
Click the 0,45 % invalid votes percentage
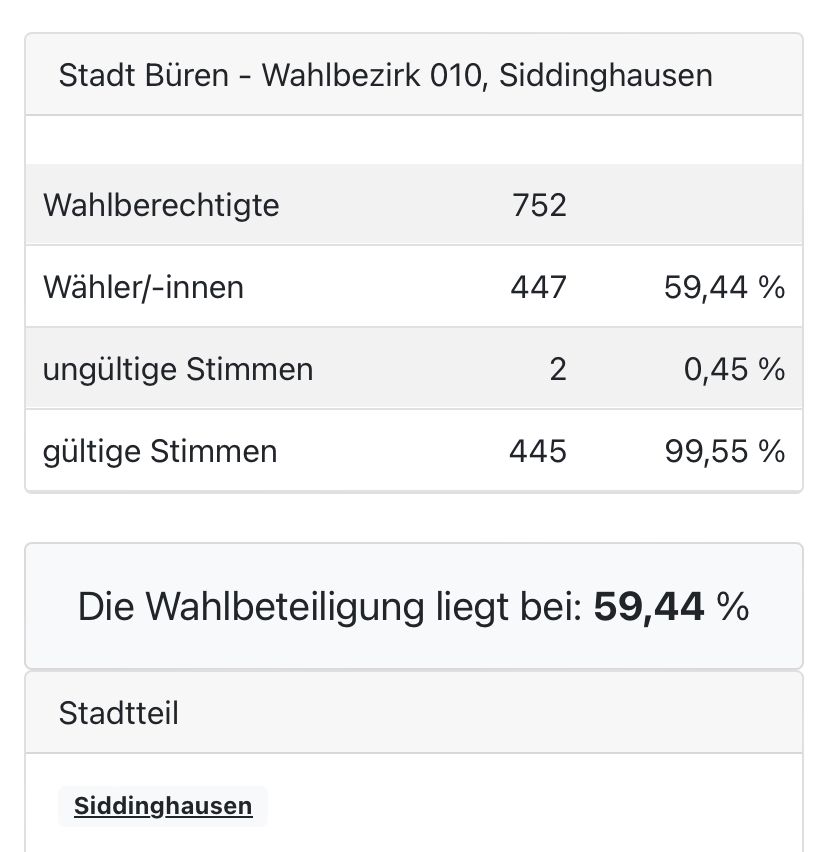734,370
